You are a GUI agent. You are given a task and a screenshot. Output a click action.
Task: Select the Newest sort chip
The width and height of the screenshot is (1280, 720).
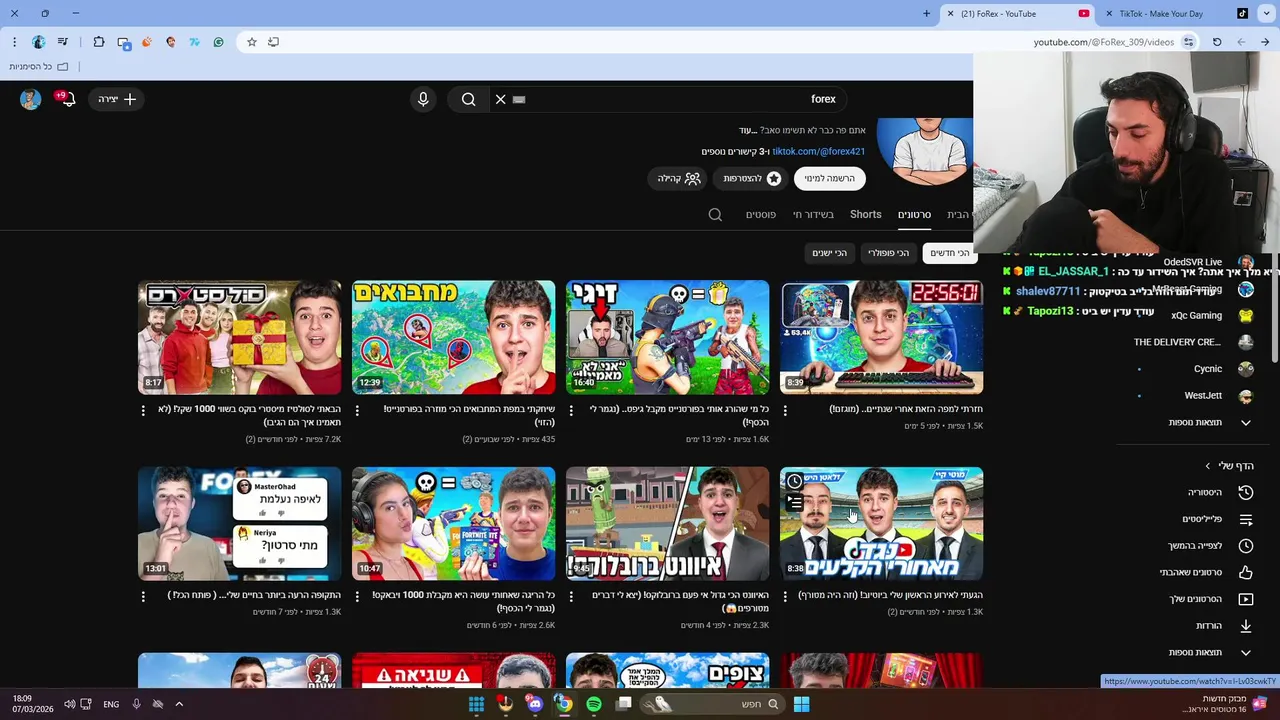949,253
